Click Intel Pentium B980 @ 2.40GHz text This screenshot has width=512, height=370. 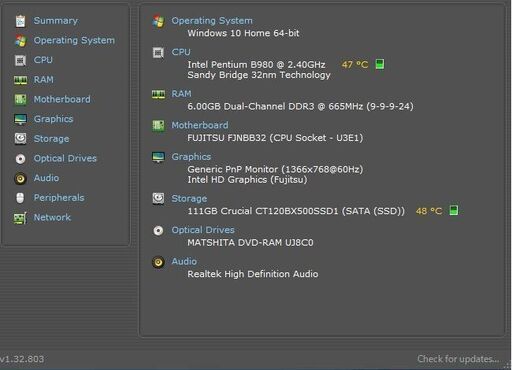tap(256, 64)
